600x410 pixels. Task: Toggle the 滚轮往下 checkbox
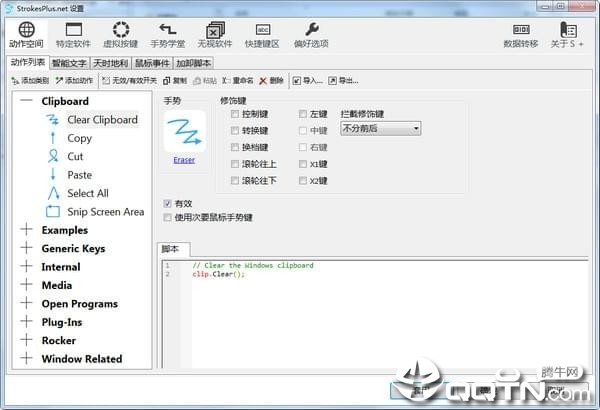235,181
